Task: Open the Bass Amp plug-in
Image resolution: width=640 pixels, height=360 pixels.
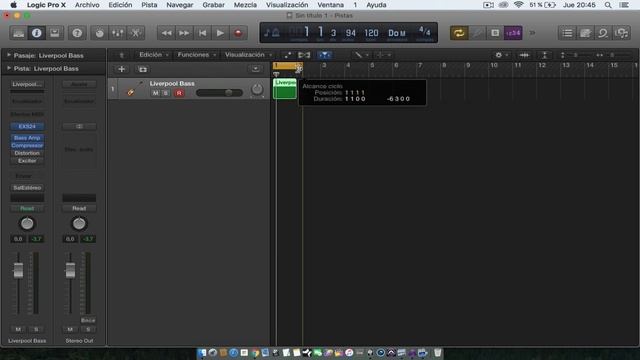Action: (x=27, y=138)
